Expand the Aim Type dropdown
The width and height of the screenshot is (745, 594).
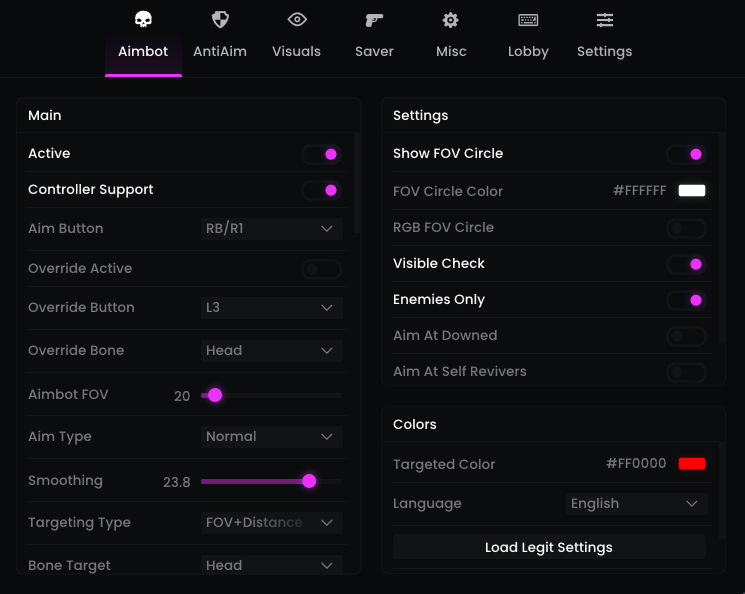(x=272, y=437)
